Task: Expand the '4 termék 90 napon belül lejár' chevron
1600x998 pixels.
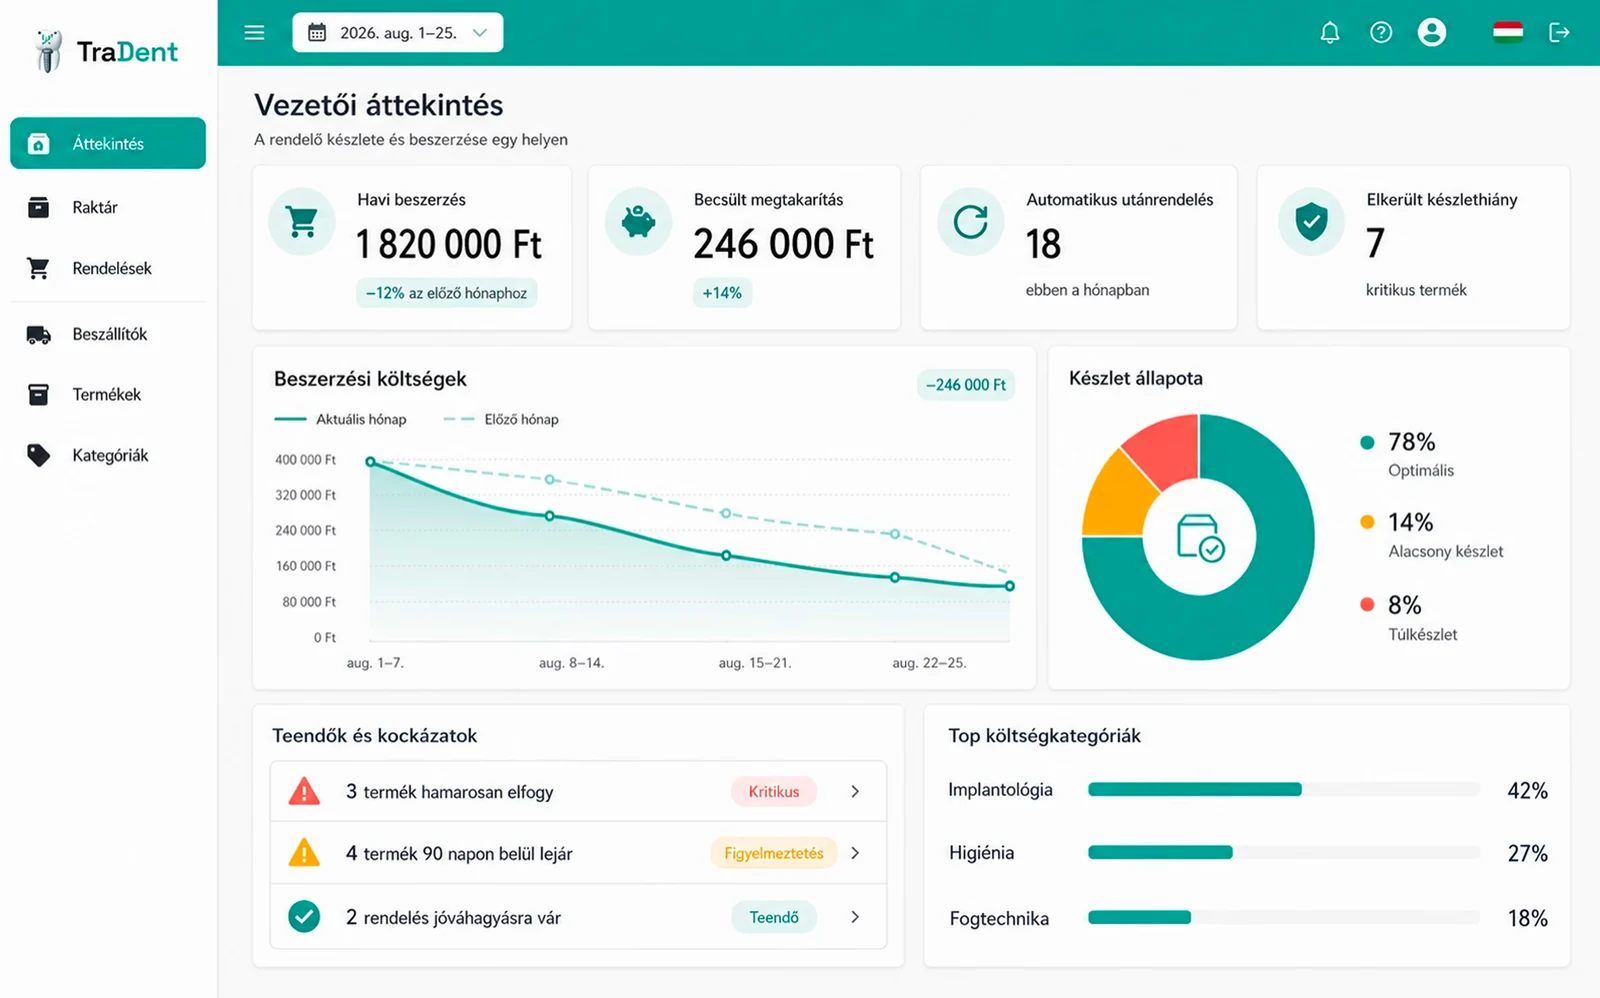Action: pyautogui.click(x=855, y=853)
